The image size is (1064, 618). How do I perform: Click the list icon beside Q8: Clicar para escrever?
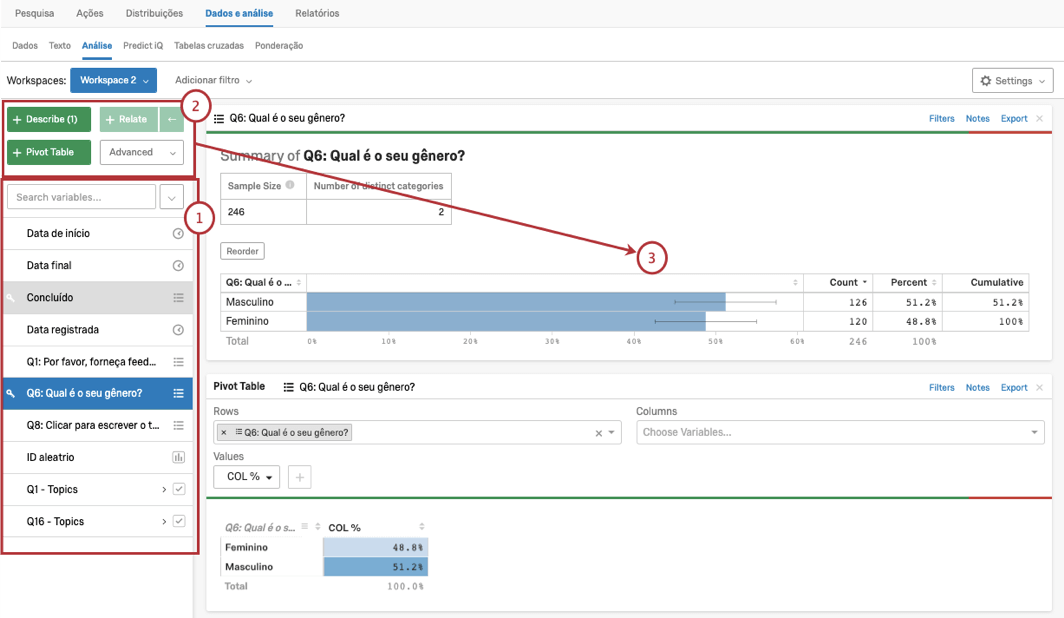click(x=178, y=425)
